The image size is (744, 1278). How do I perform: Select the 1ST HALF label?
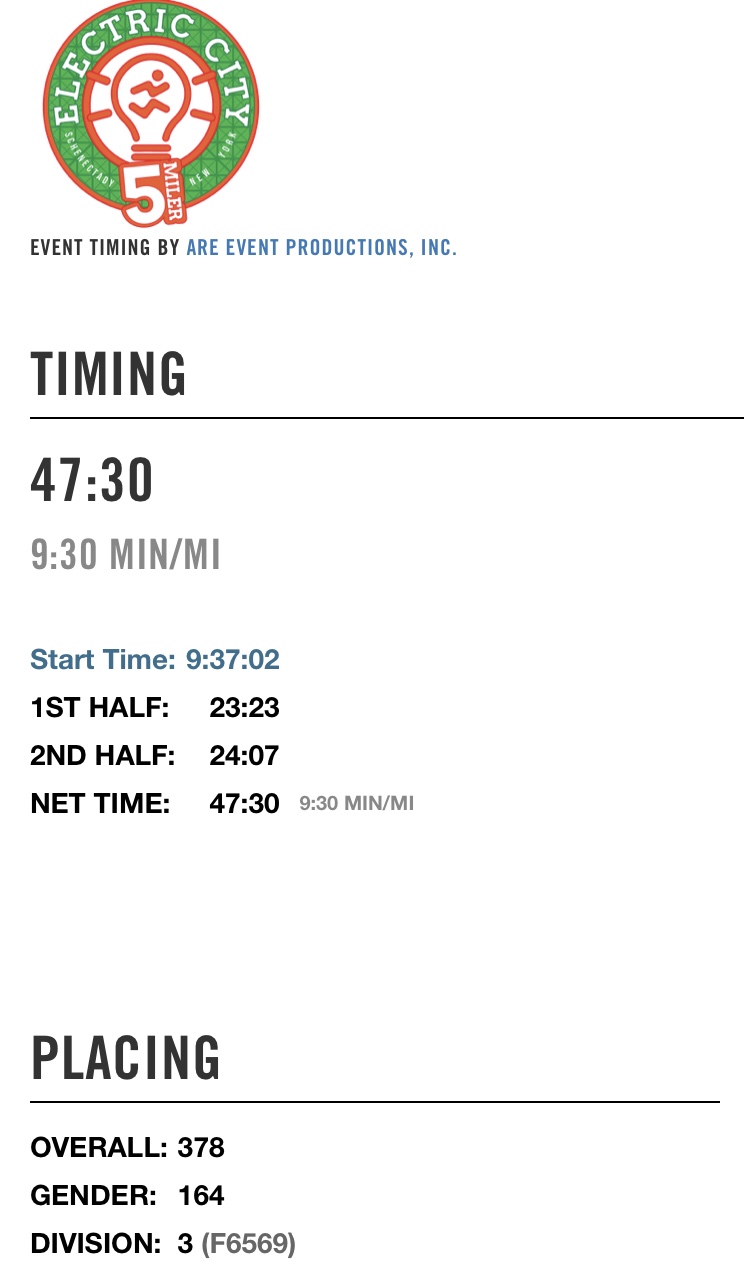coord(100,708)
